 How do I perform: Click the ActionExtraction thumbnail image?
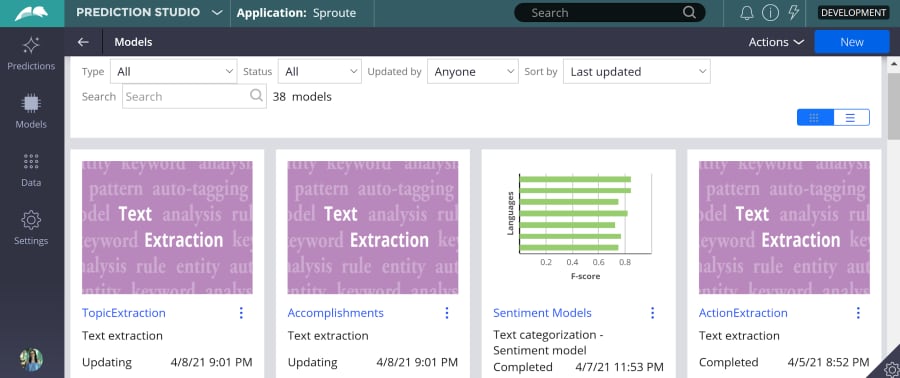(784, 227)
